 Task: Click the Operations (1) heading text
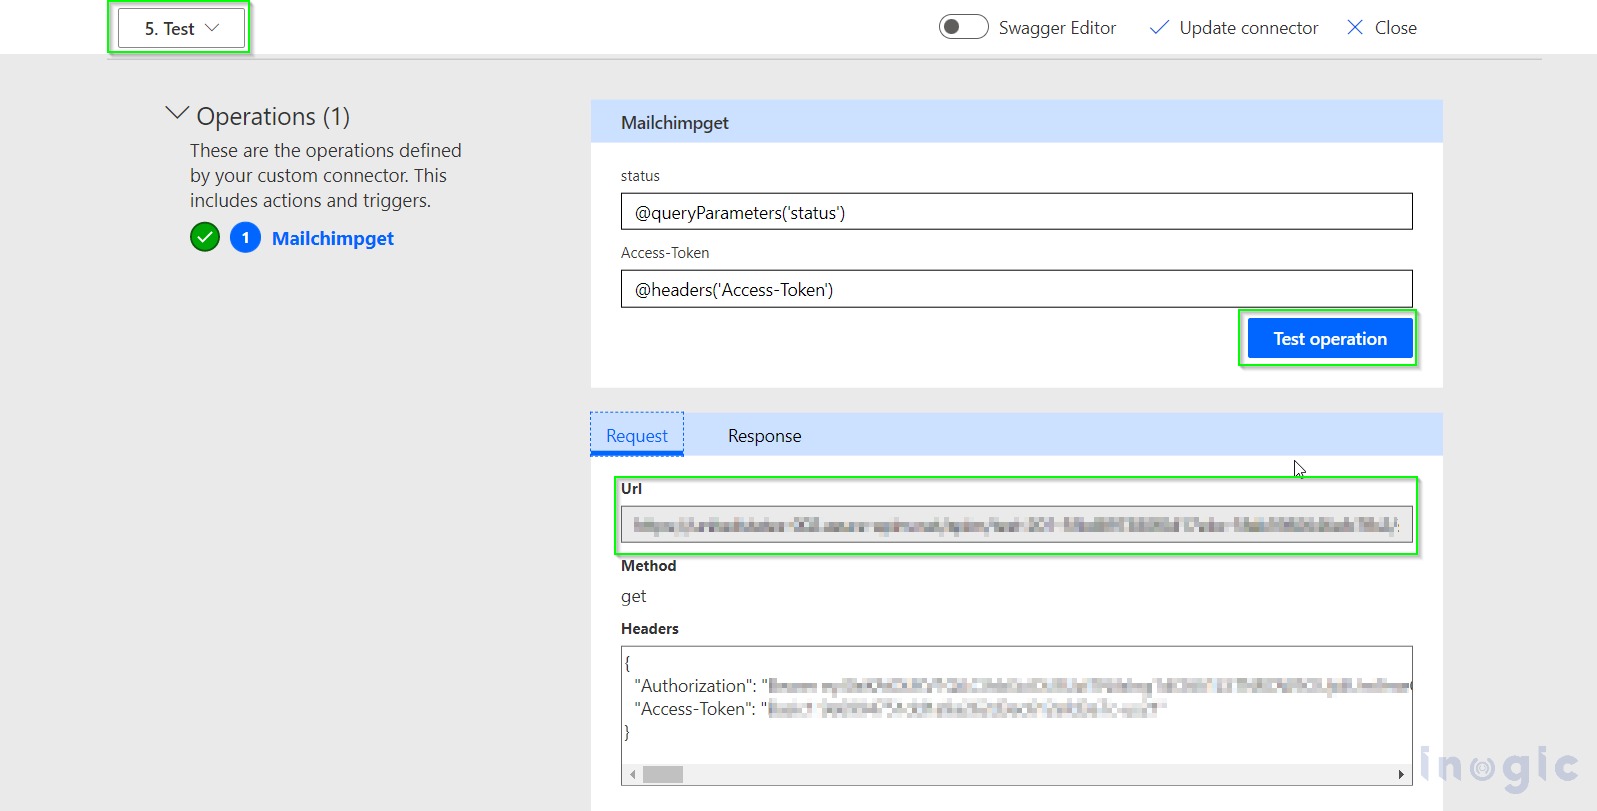click(273, 116)
